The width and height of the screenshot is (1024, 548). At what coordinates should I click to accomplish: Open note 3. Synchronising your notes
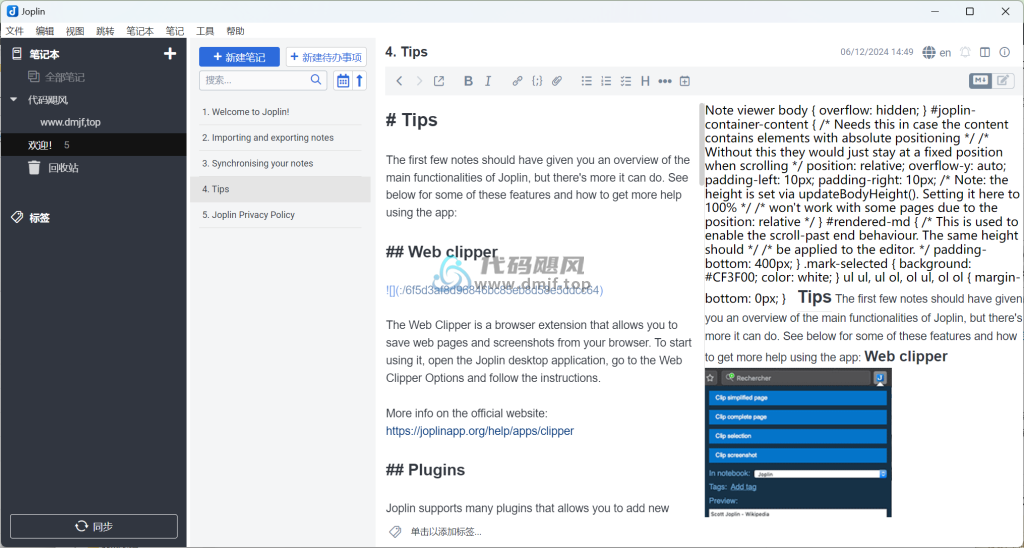click(280, 163)
